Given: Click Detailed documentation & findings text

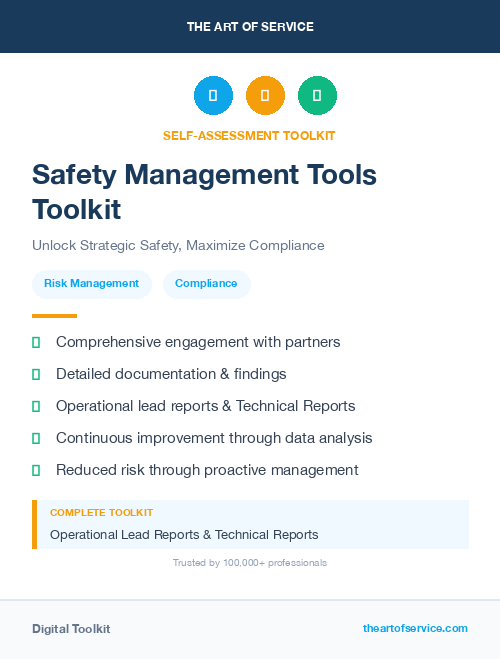Looking at the screenshot, I should click(171, 374).
